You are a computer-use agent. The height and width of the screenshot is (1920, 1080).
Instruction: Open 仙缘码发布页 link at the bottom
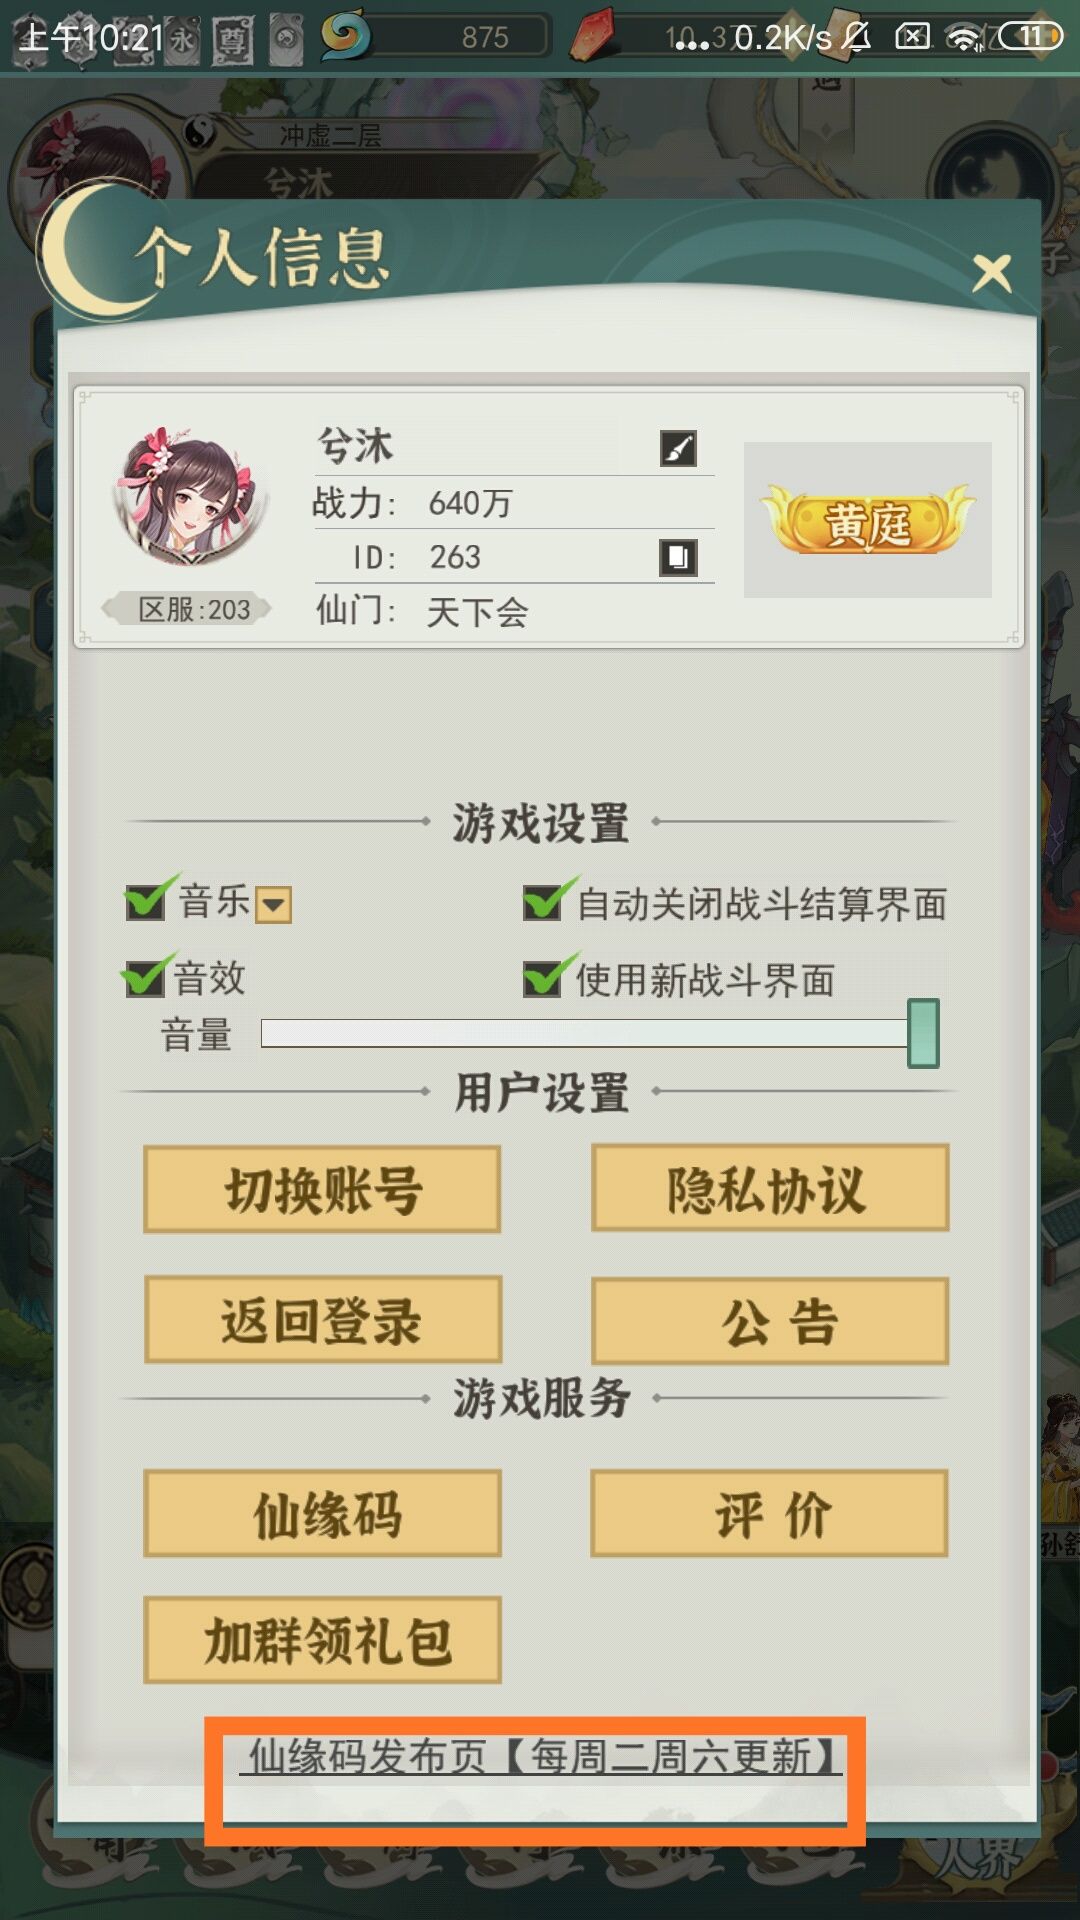click(541, 1757)
